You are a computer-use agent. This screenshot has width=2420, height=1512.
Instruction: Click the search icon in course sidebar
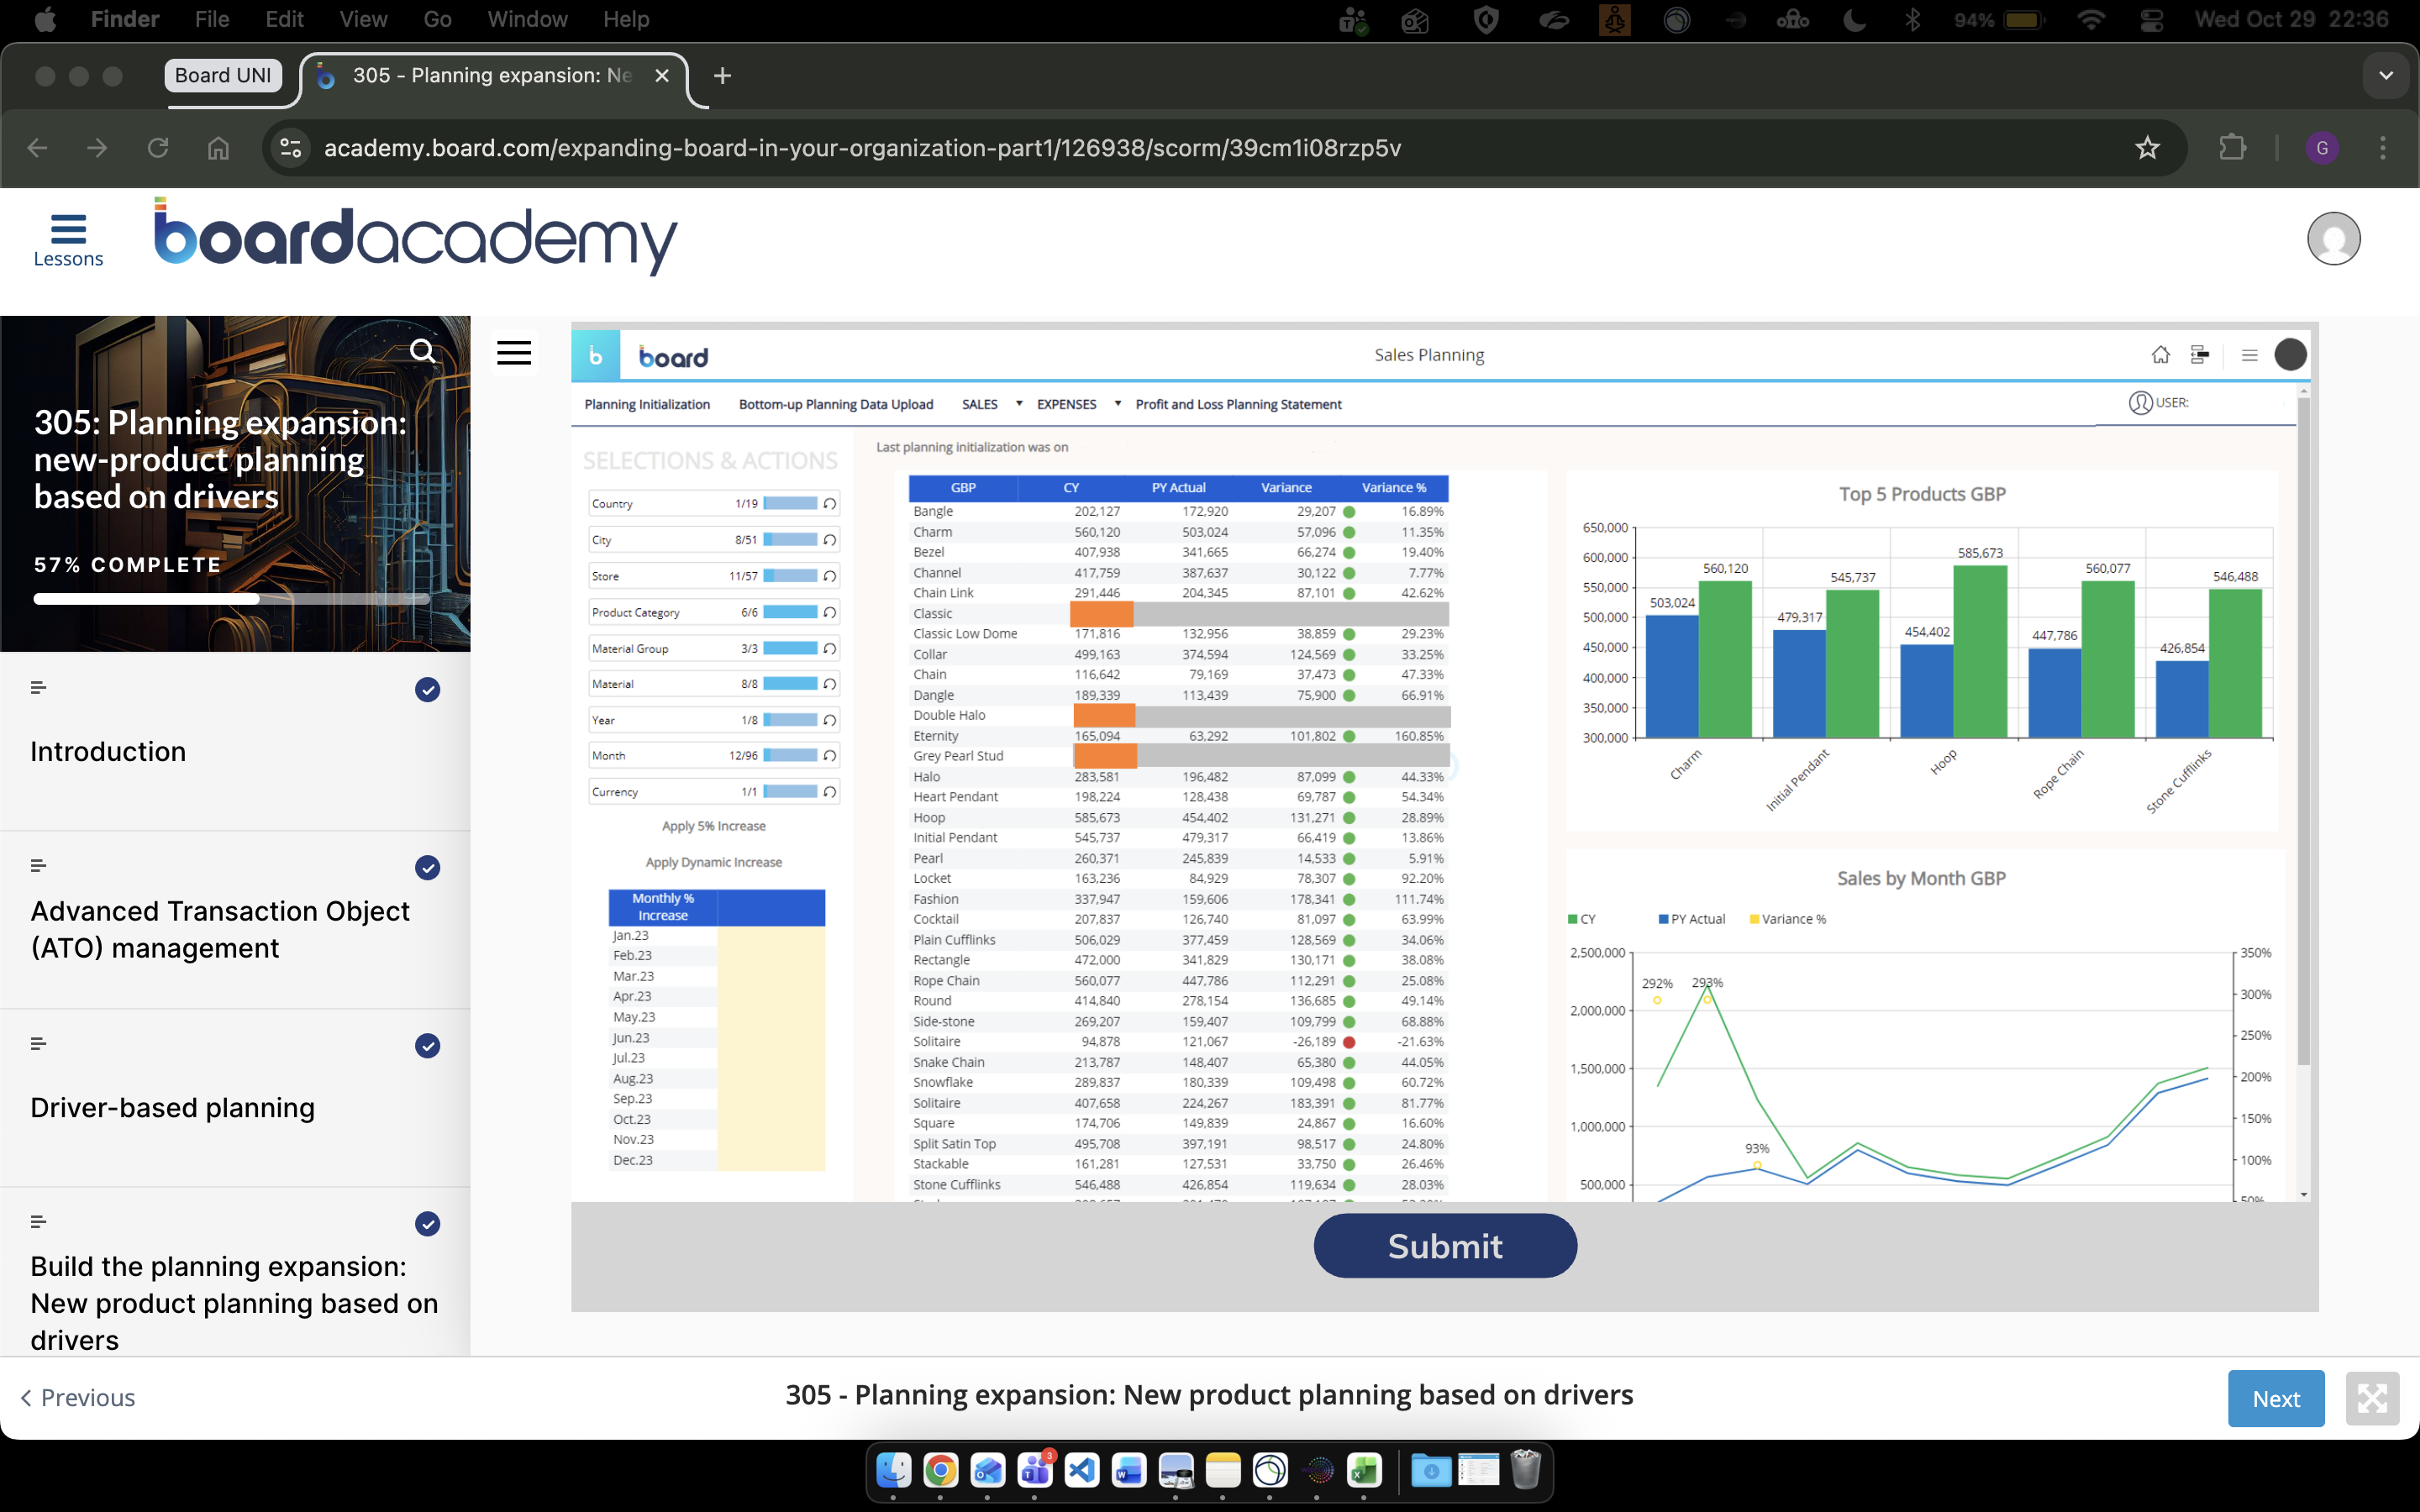coord(423,351)
